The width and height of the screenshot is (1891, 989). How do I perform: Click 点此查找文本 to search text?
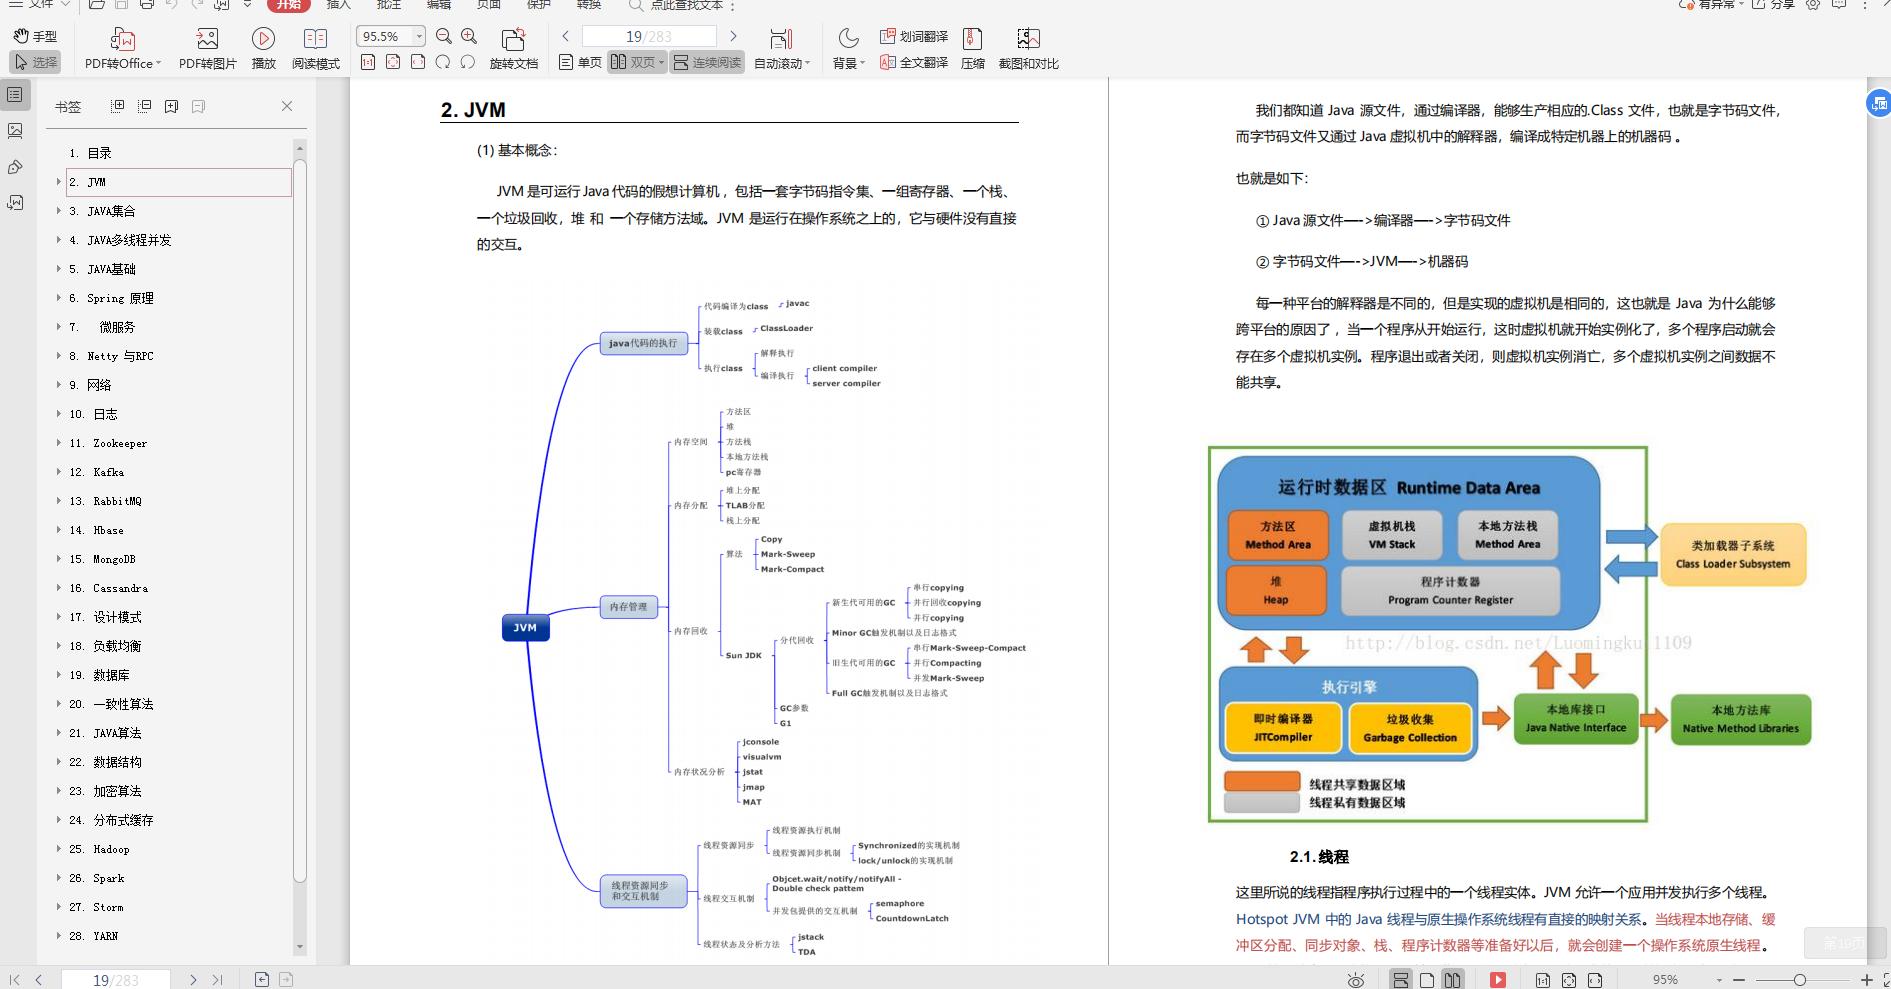[x=689, y=6]
